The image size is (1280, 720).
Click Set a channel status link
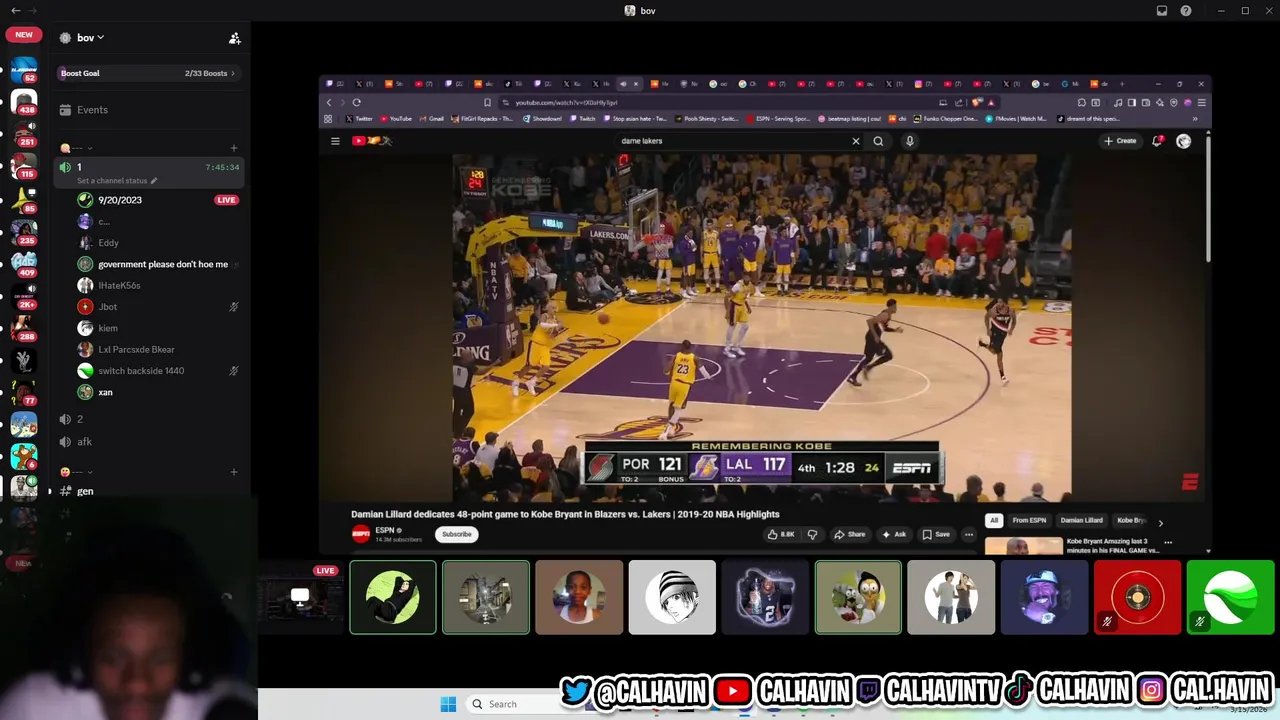117,181
